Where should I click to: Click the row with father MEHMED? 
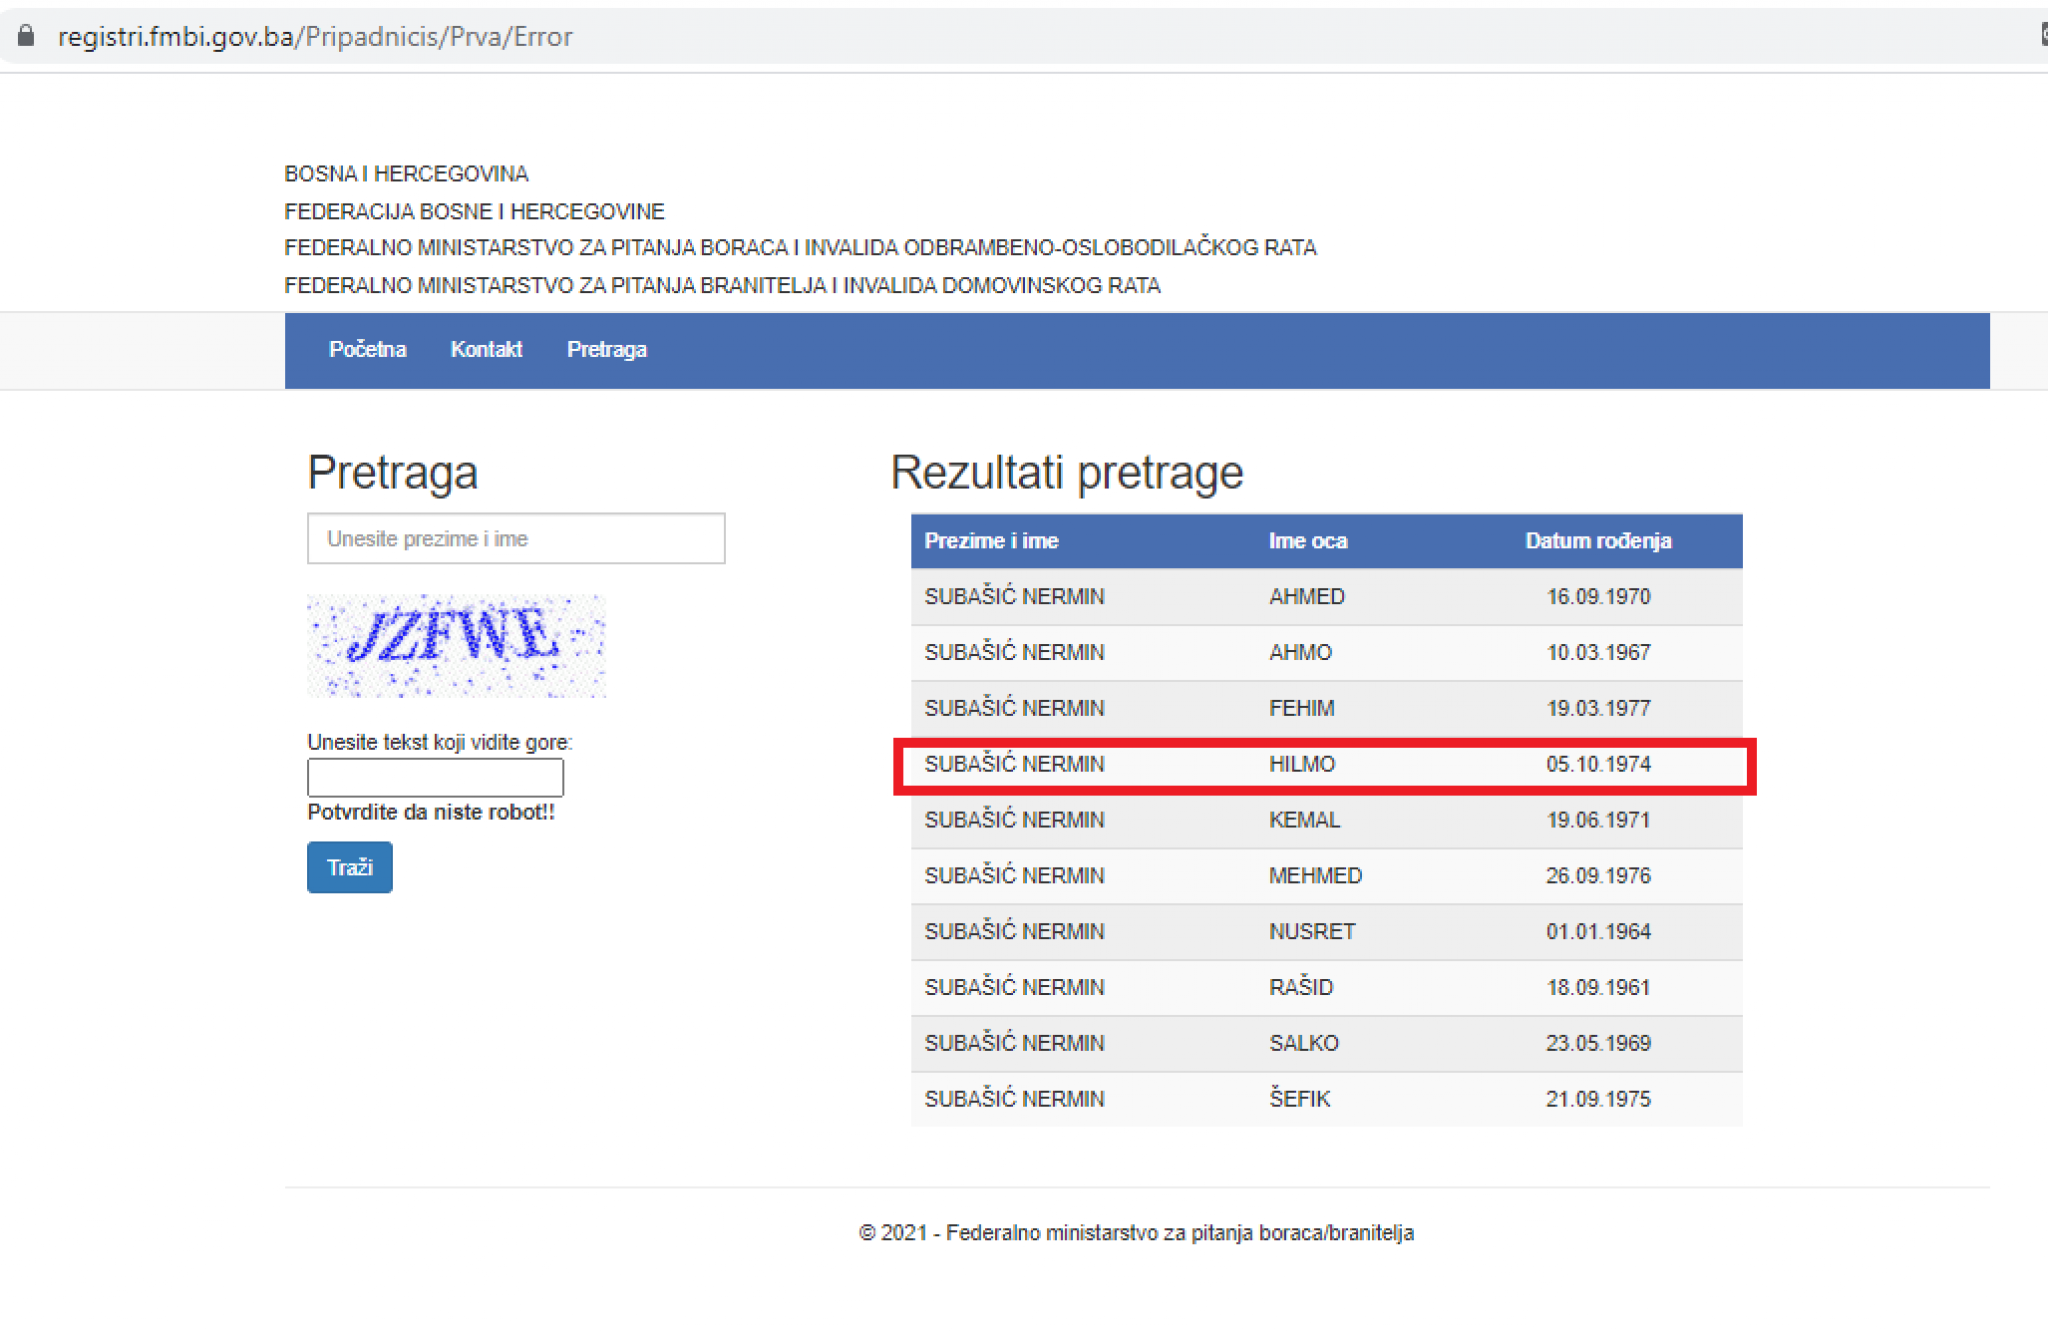(x=1325, y=876)
